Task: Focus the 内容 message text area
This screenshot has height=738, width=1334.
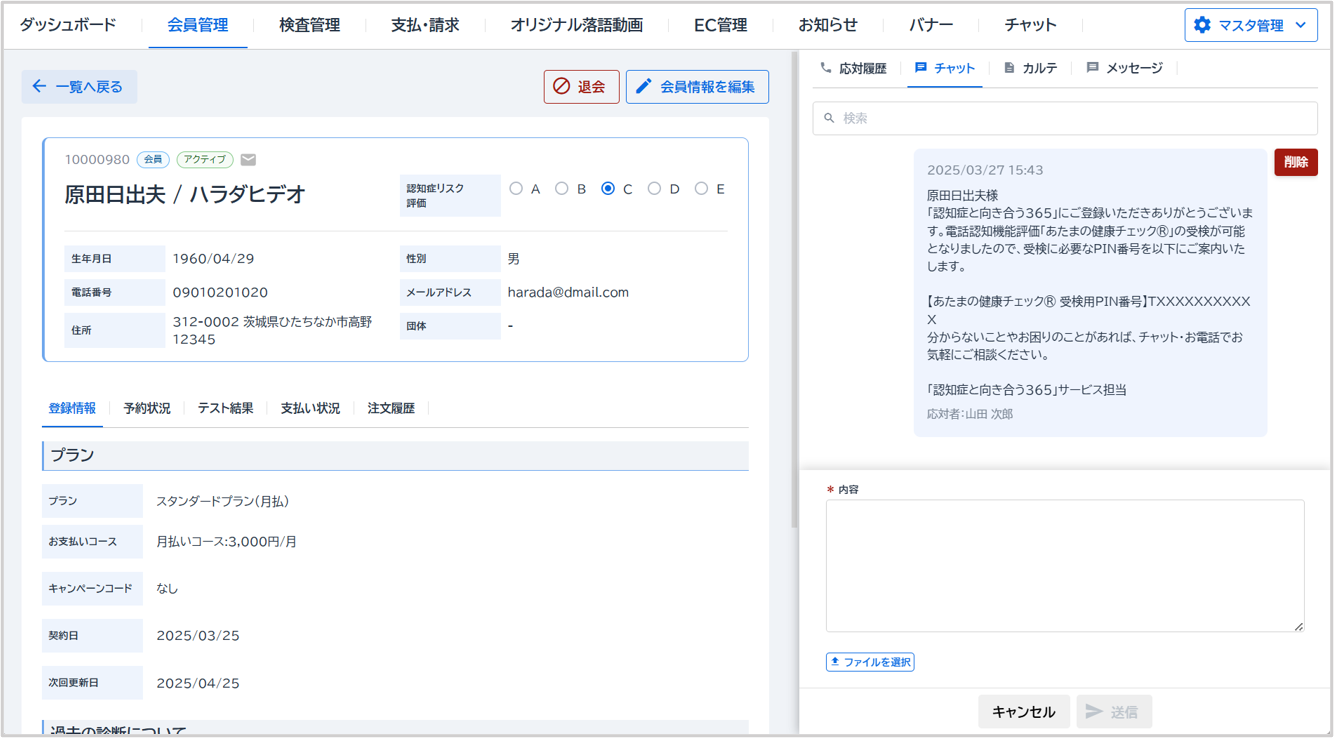Action: point(1064,565)
